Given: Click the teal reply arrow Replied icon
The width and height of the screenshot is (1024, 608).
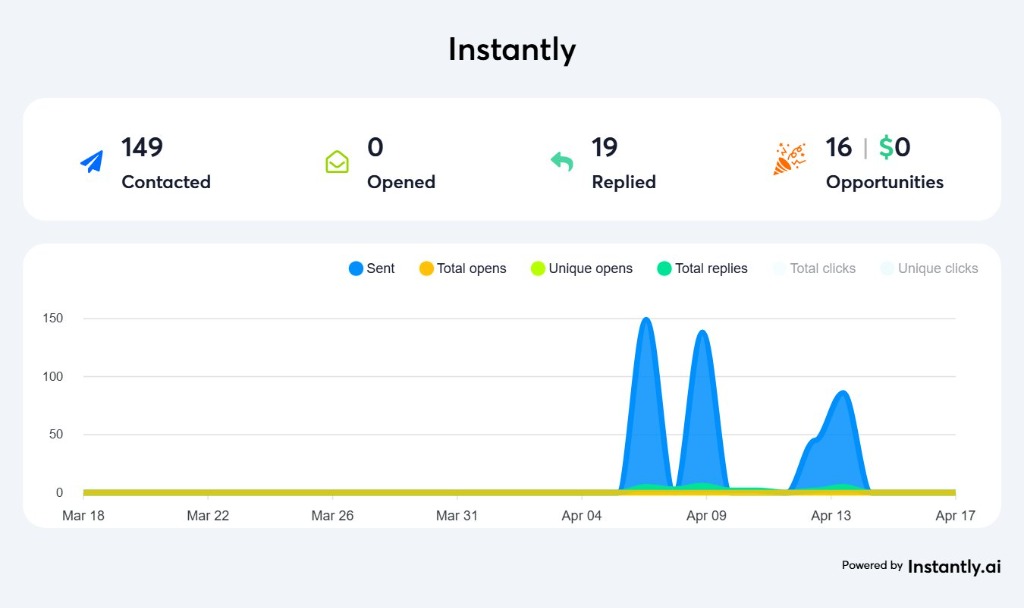Looking at the screenshot, I should pyautogui.click(x=563, y=161).
